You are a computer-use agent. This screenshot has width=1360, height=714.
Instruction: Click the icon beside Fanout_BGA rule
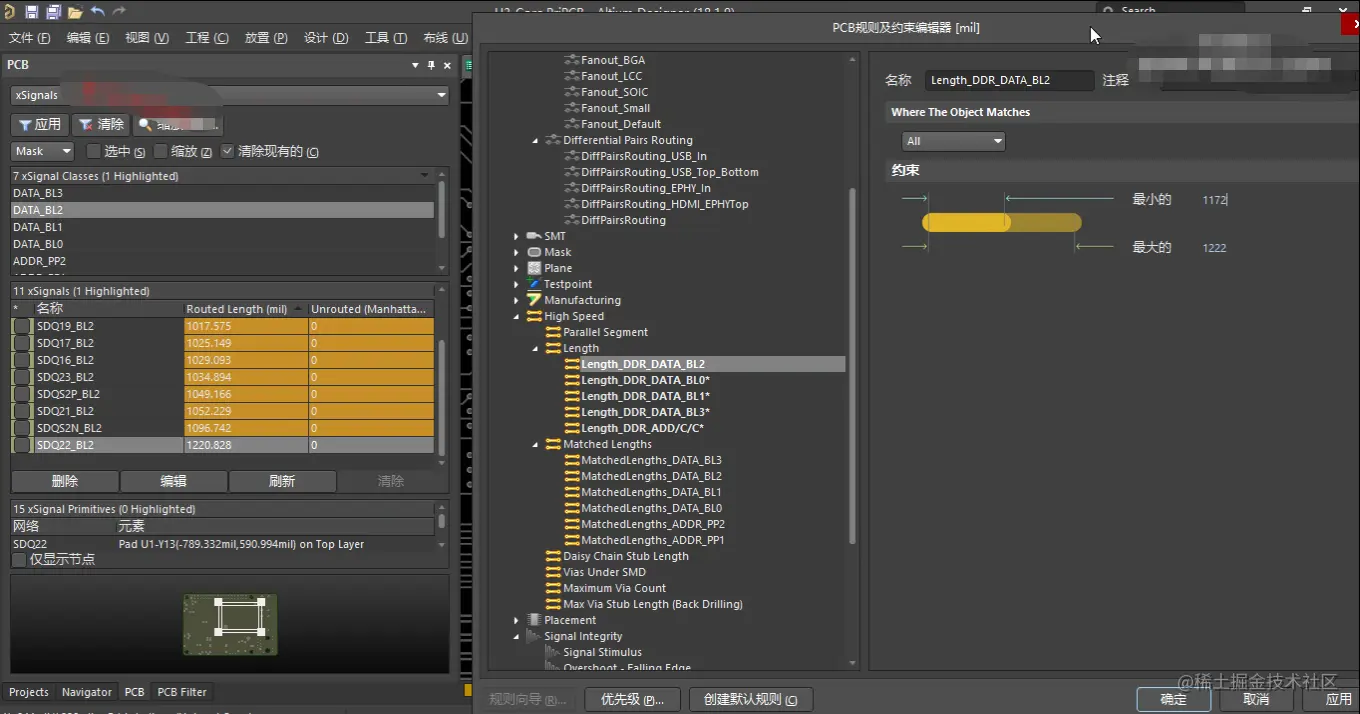[572, 60]
